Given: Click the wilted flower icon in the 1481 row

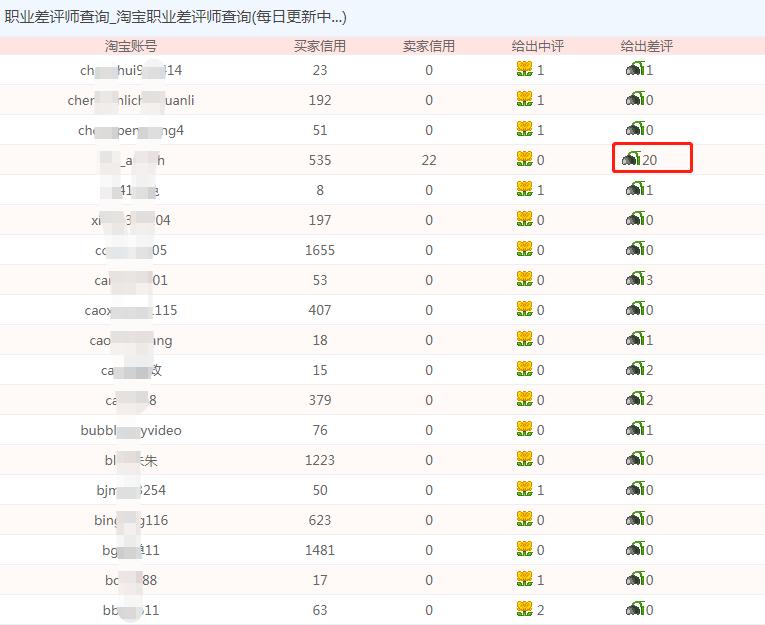Looking at the screenshot, I should coord(636,548).
